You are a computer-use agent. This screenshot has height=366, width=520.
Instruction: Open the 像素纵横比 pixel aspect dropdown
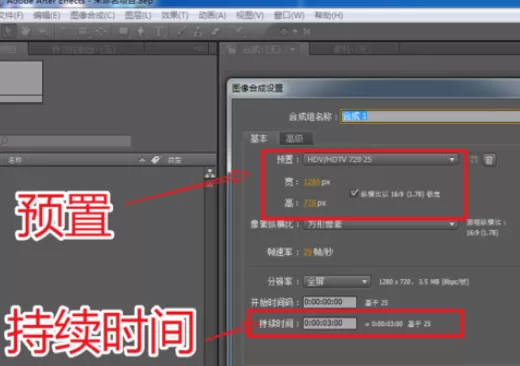pos(380,224)
